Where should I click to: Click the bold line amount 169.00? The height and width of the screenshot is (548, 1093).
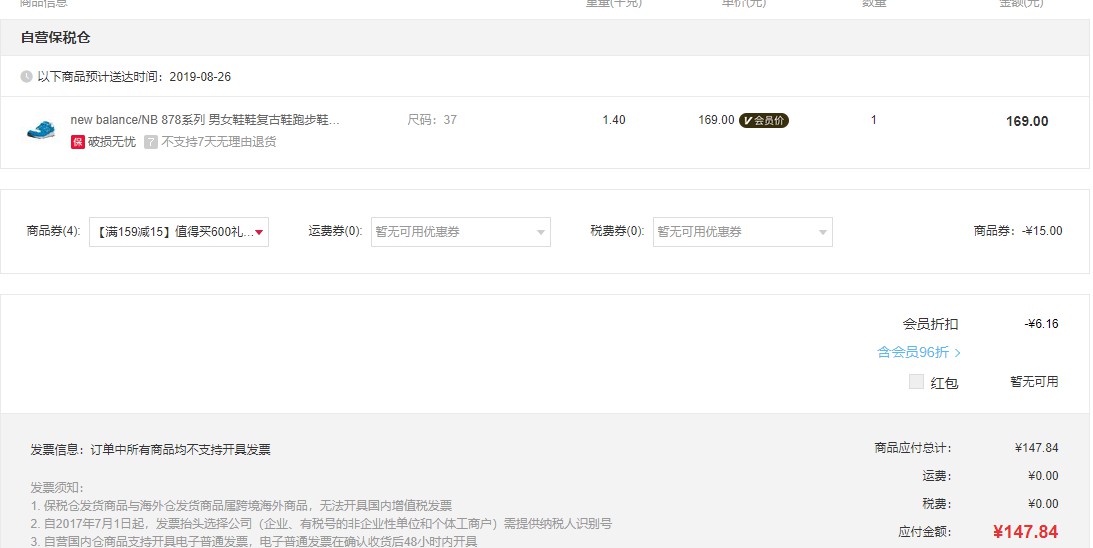[x=1027, y=121]
